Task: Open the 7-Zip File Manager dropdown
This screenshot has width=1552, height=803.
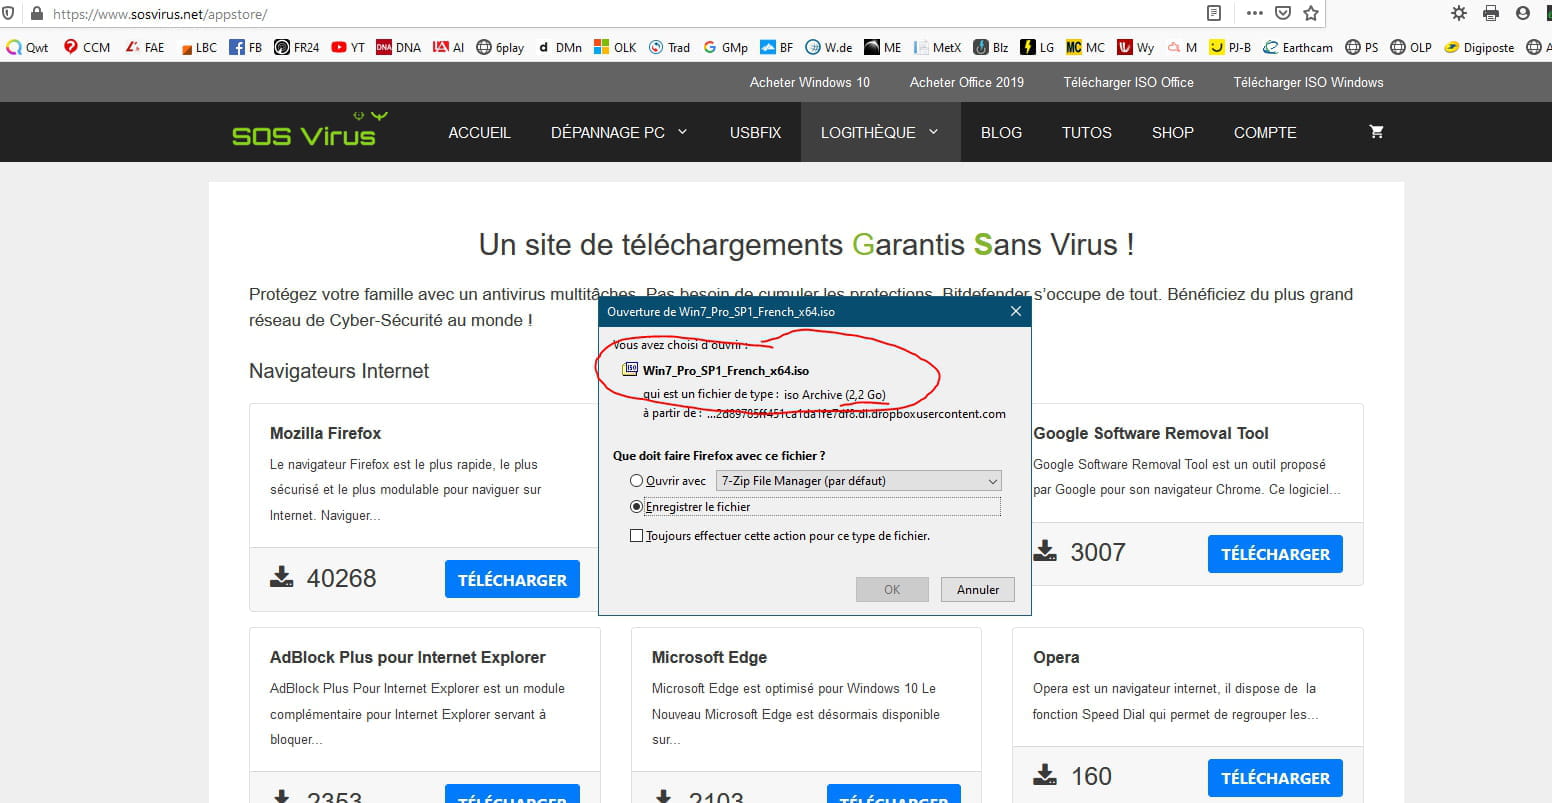Action: click(858, 481)
